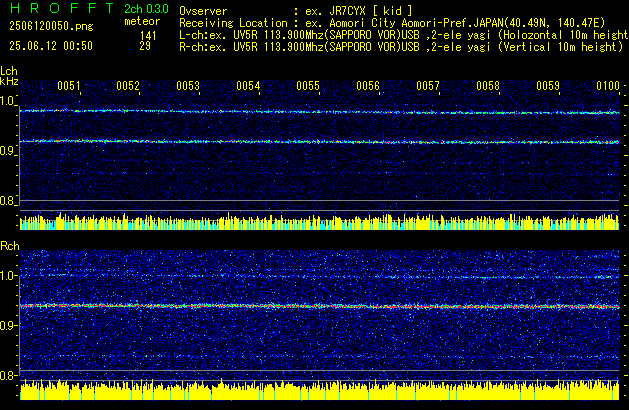Click the Lch 0.9 frequency label
Image resolution: width=629 pixels, height=410 pixels.
(8, 151)
